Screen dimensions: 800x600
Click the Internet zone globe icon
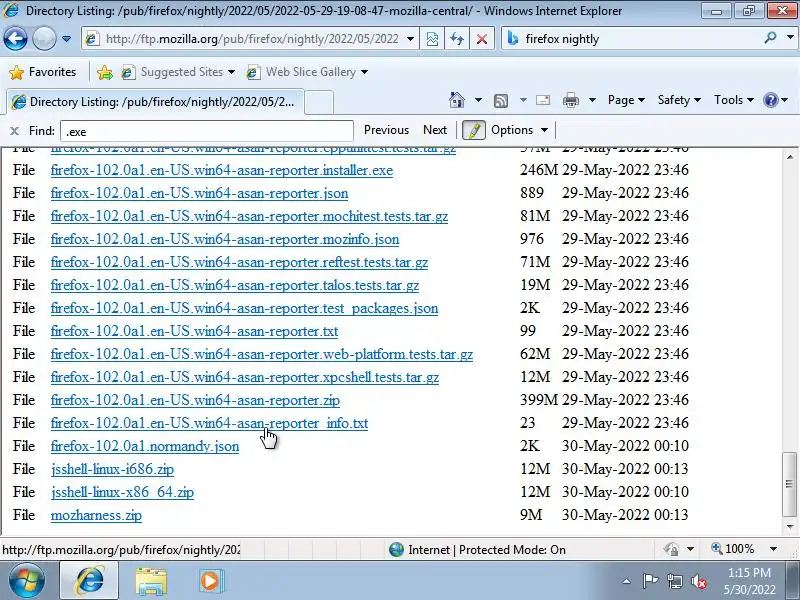(396, 549)
